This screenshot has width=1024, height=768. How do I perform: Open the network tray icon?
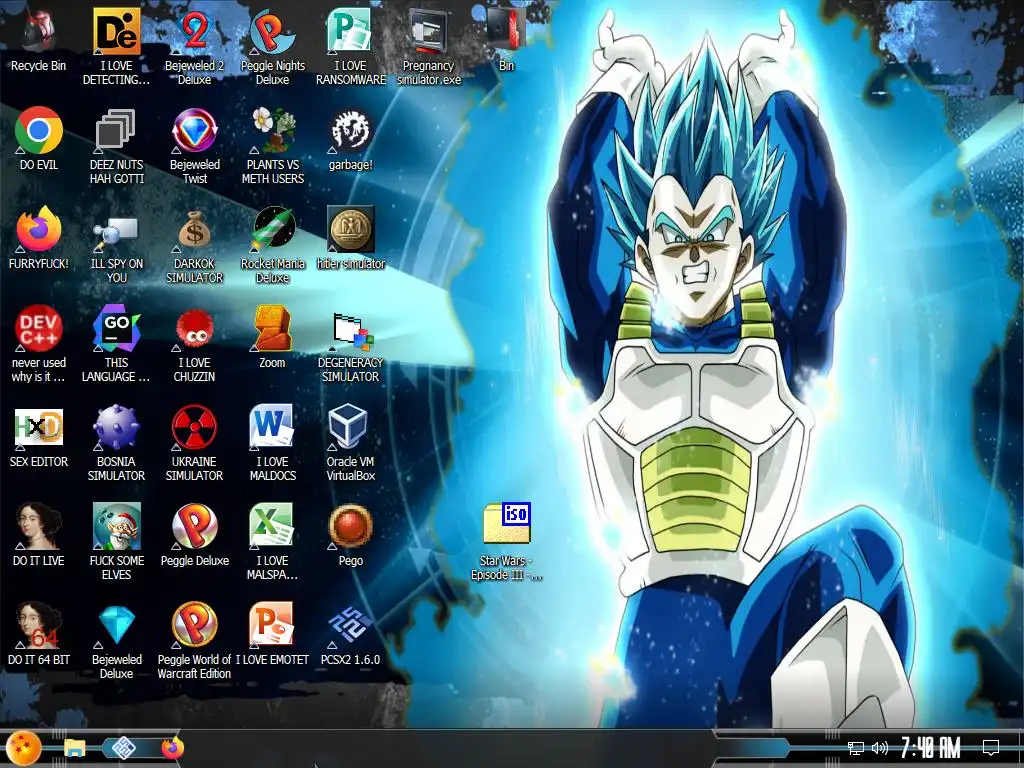856,748
